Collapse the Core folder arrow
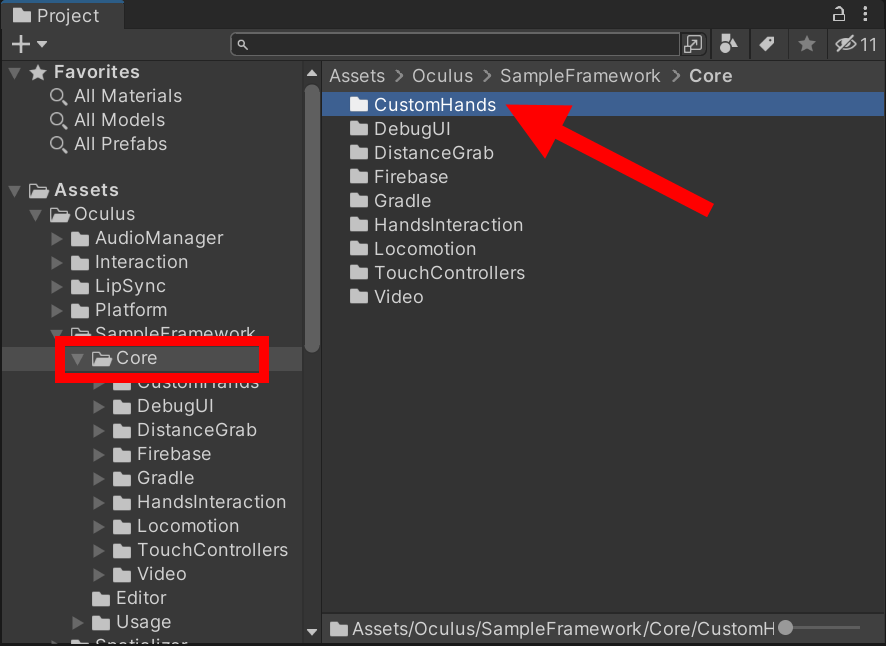 [78, 358]
